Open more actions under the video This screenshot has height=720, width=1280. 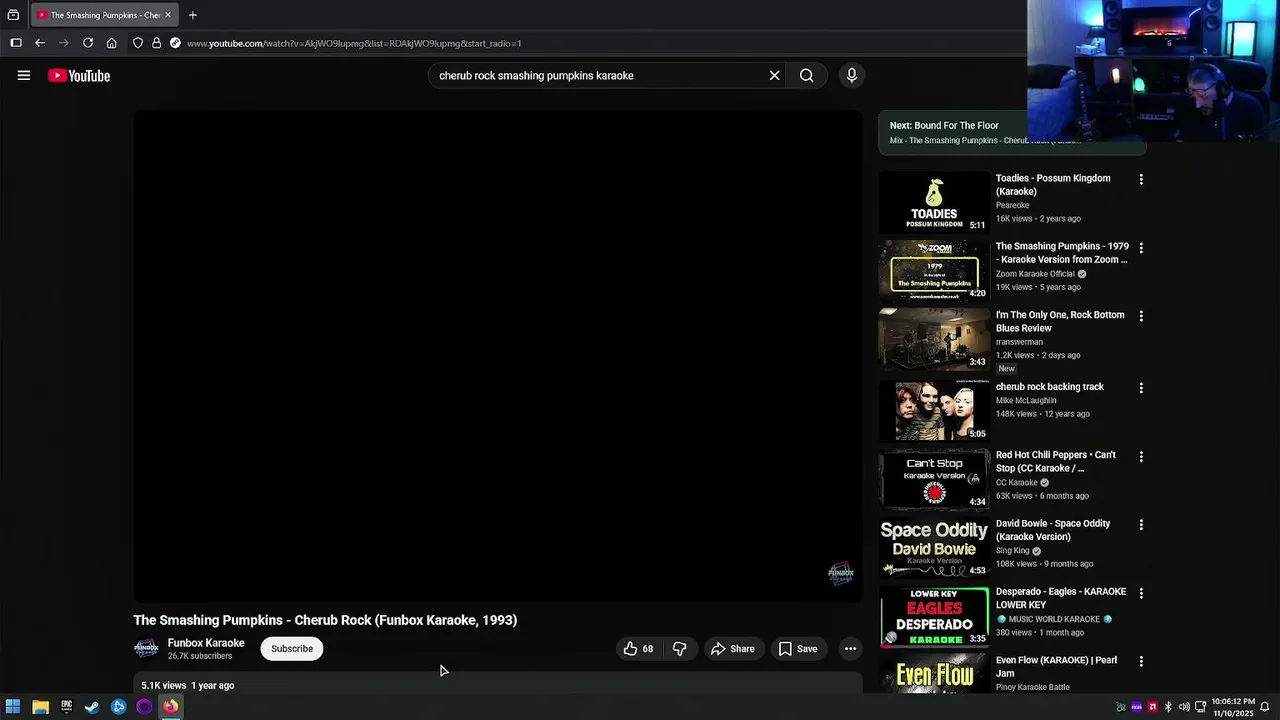point(850,649)
